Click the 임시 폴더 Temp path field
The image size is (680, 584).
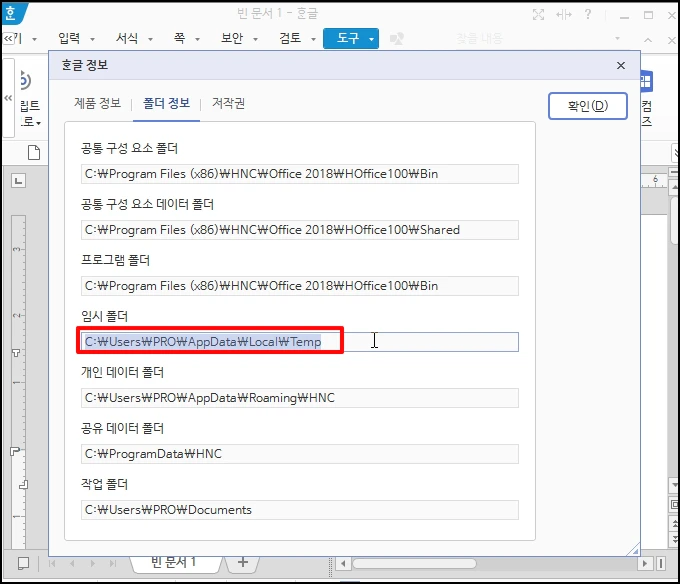[300, 342]
